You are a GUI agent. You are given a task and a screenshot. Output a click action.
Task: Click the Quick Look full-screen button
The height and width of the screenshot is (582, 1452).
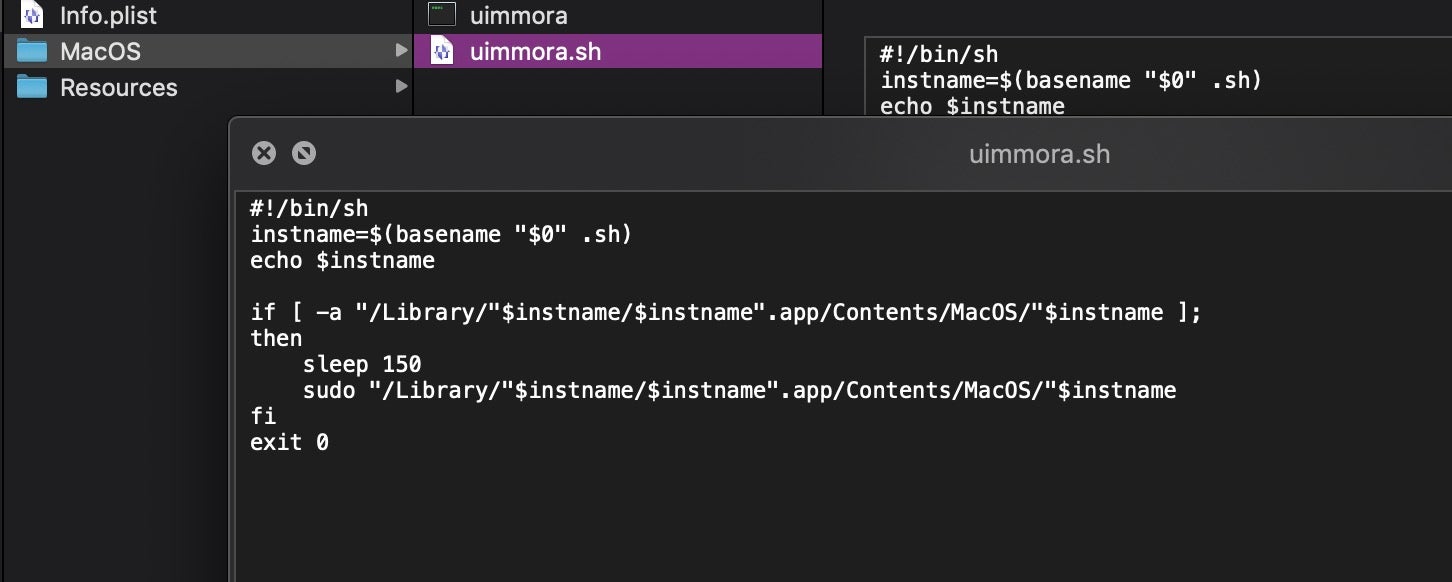[303, 153]
